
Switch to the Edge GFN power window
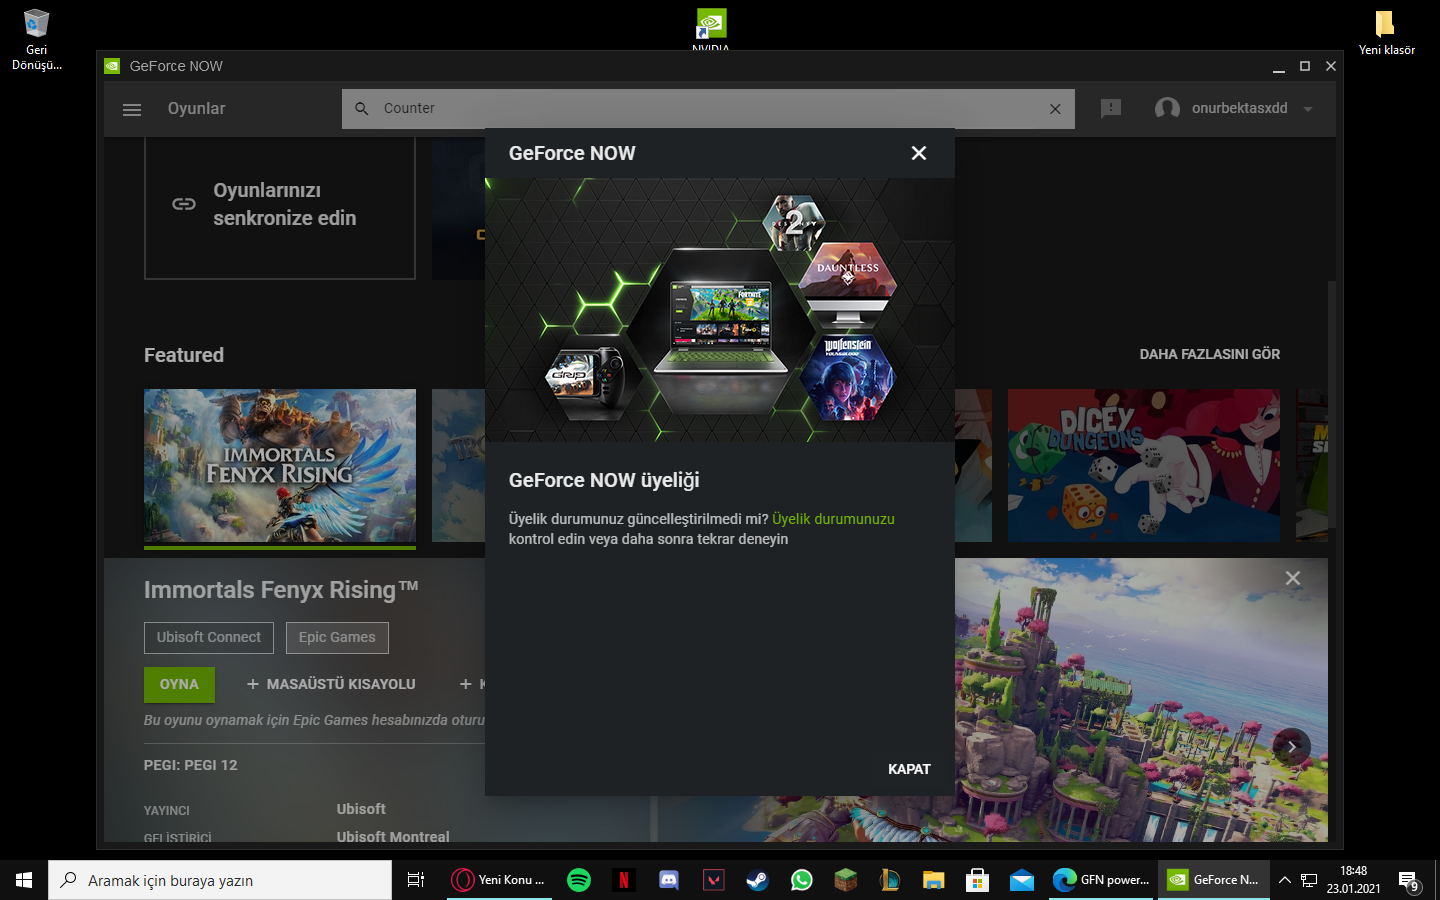click(1102, 880)
